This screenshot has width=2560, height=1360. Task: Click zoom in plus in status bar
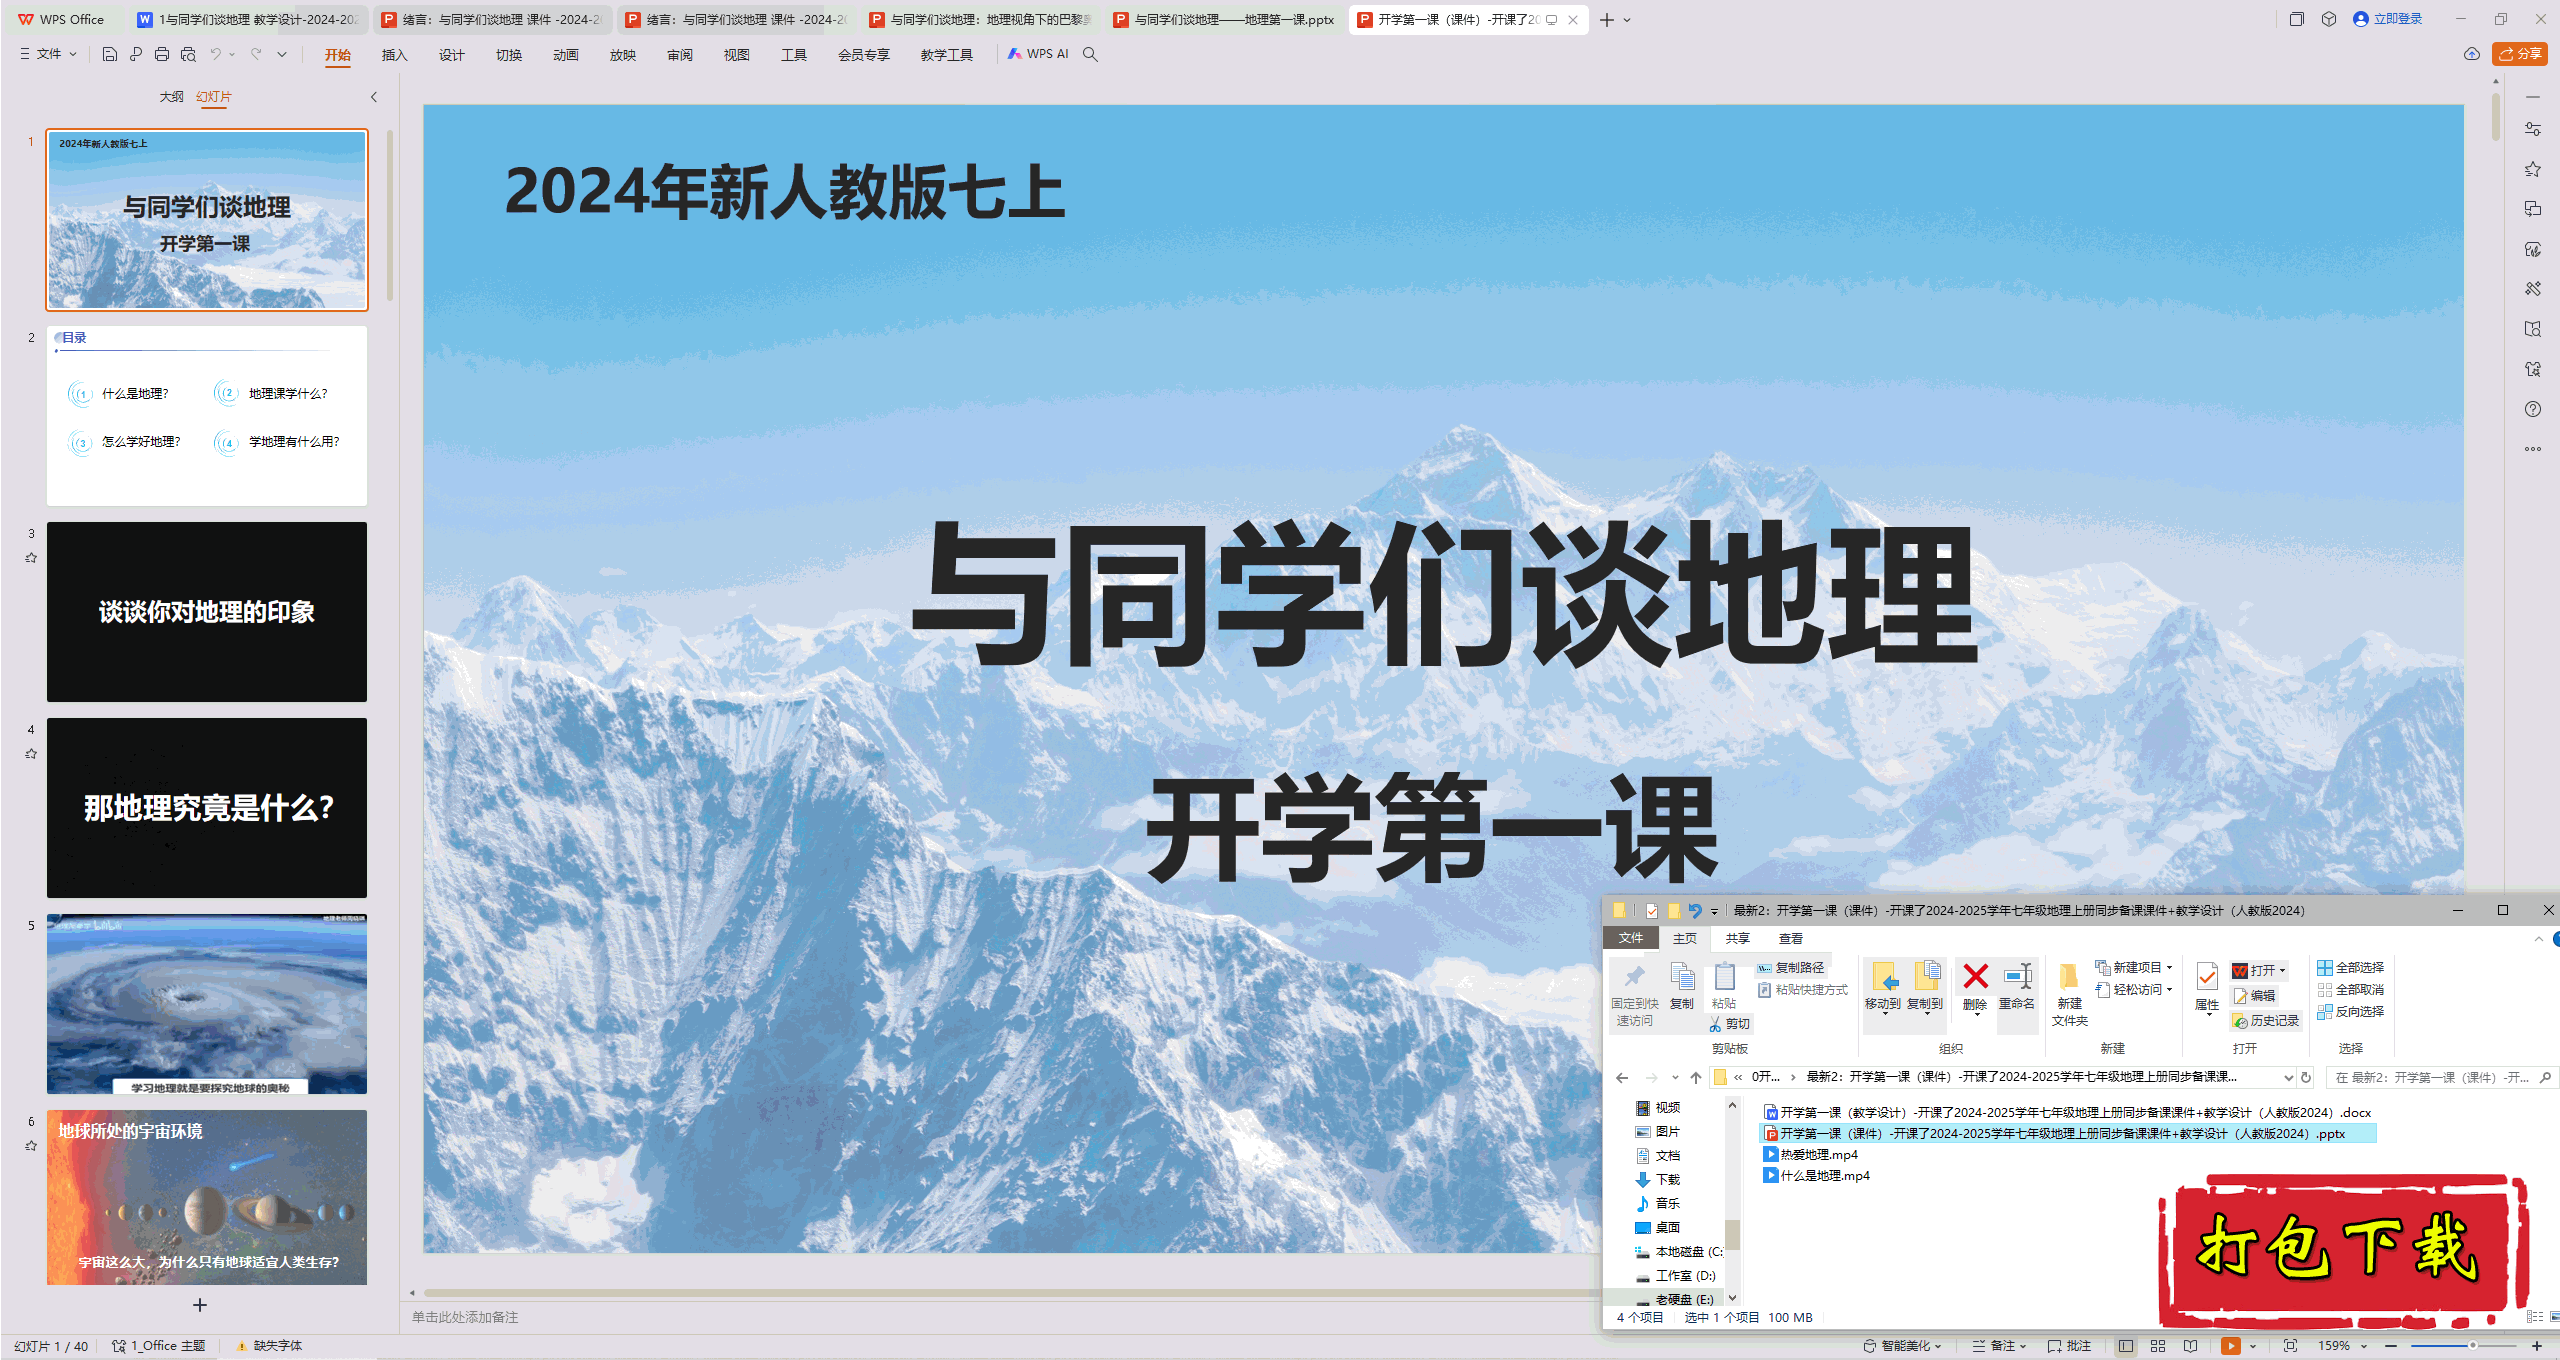pos(2537,1346)
